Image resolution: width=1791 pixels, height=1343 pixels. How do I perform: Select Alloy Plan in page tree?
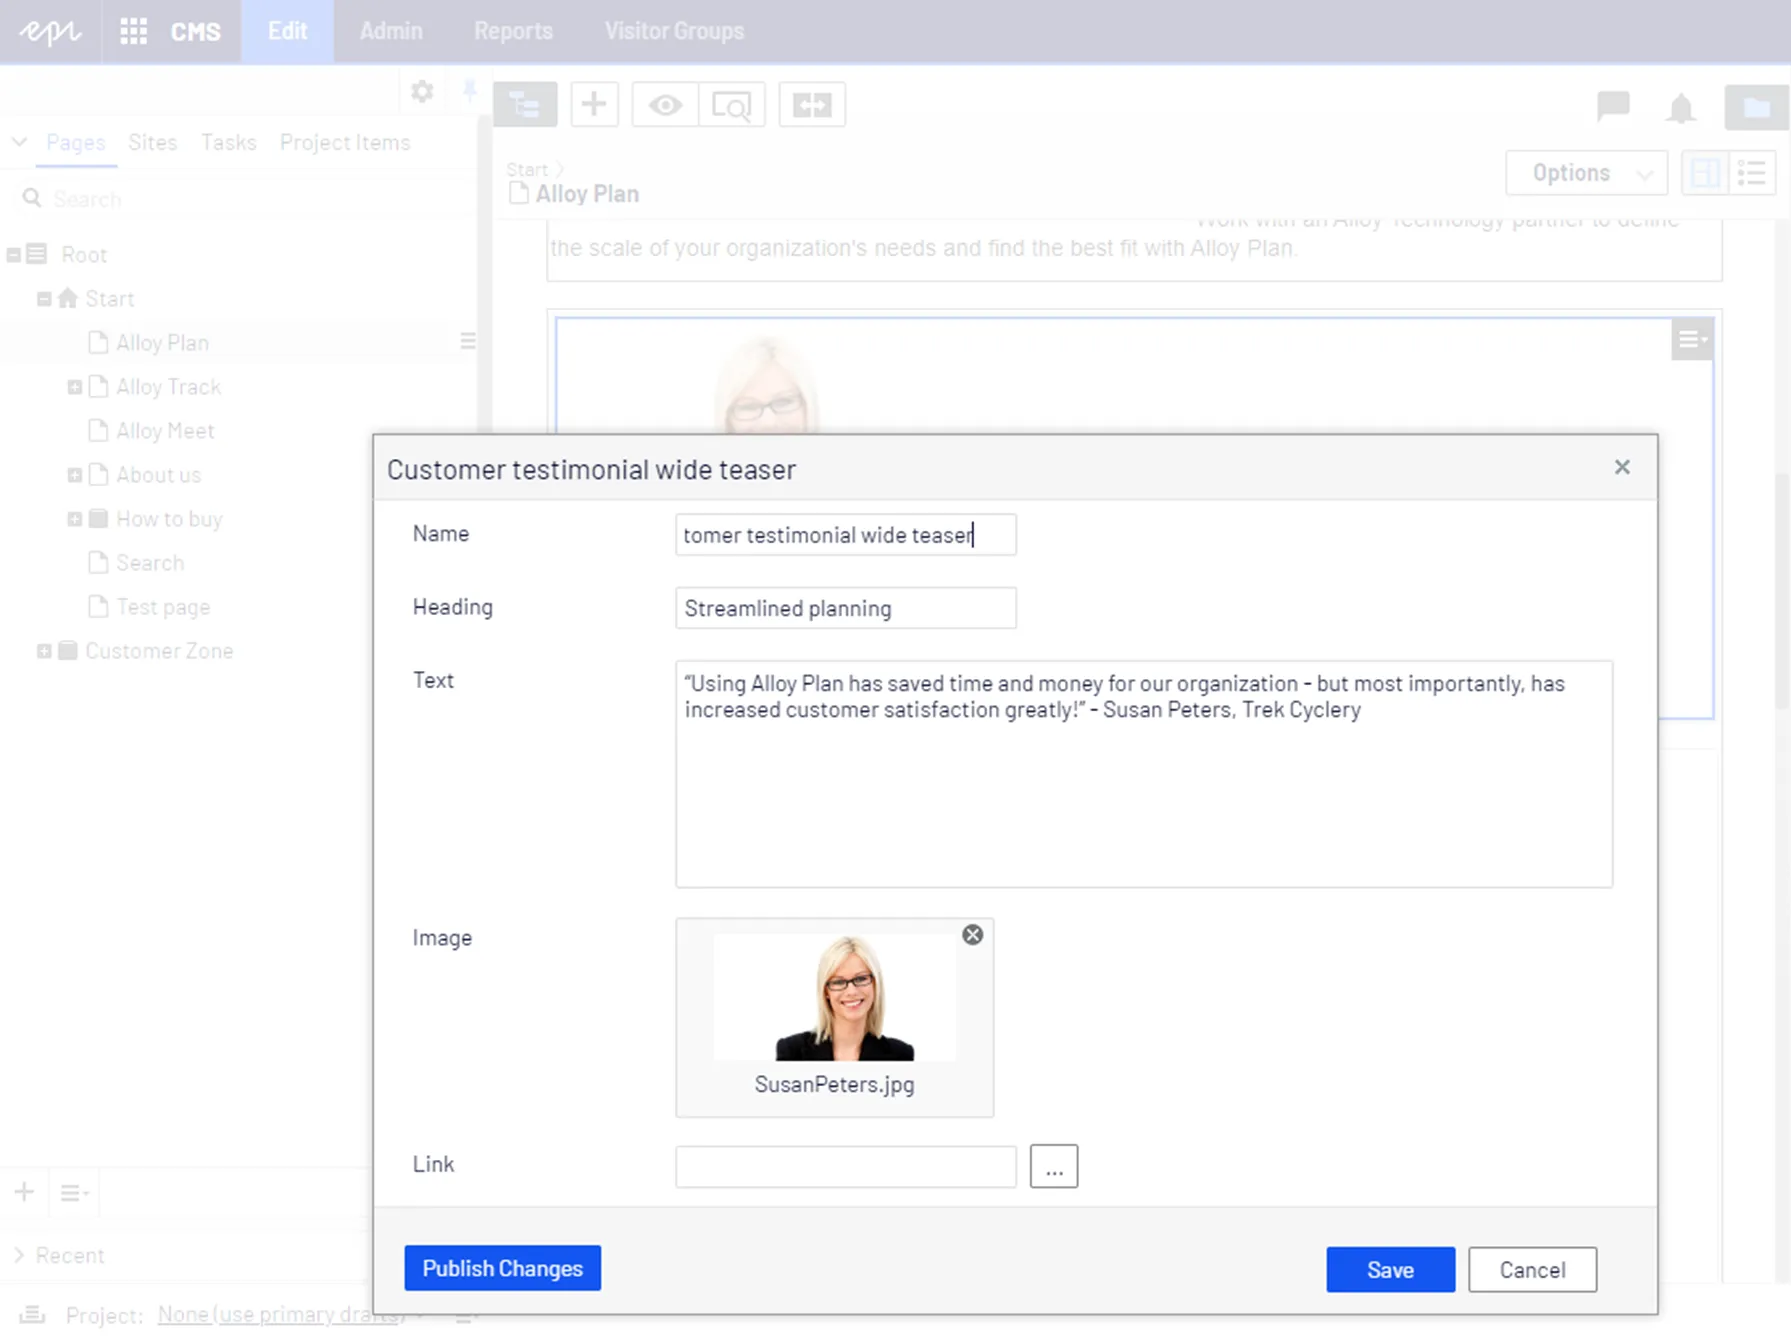(162, 343)
